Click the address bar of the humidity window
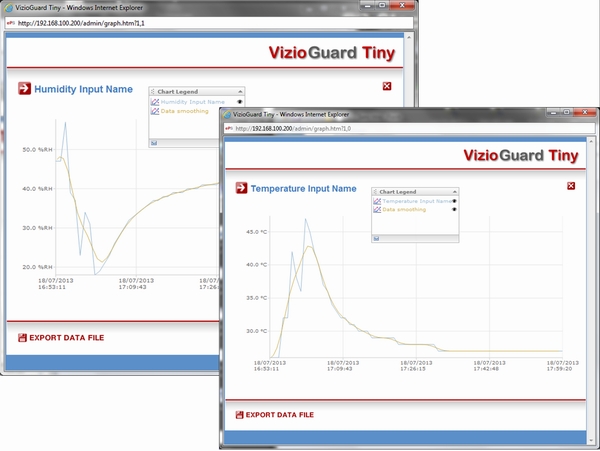This screenshot has height=451, width=600. 209,23
